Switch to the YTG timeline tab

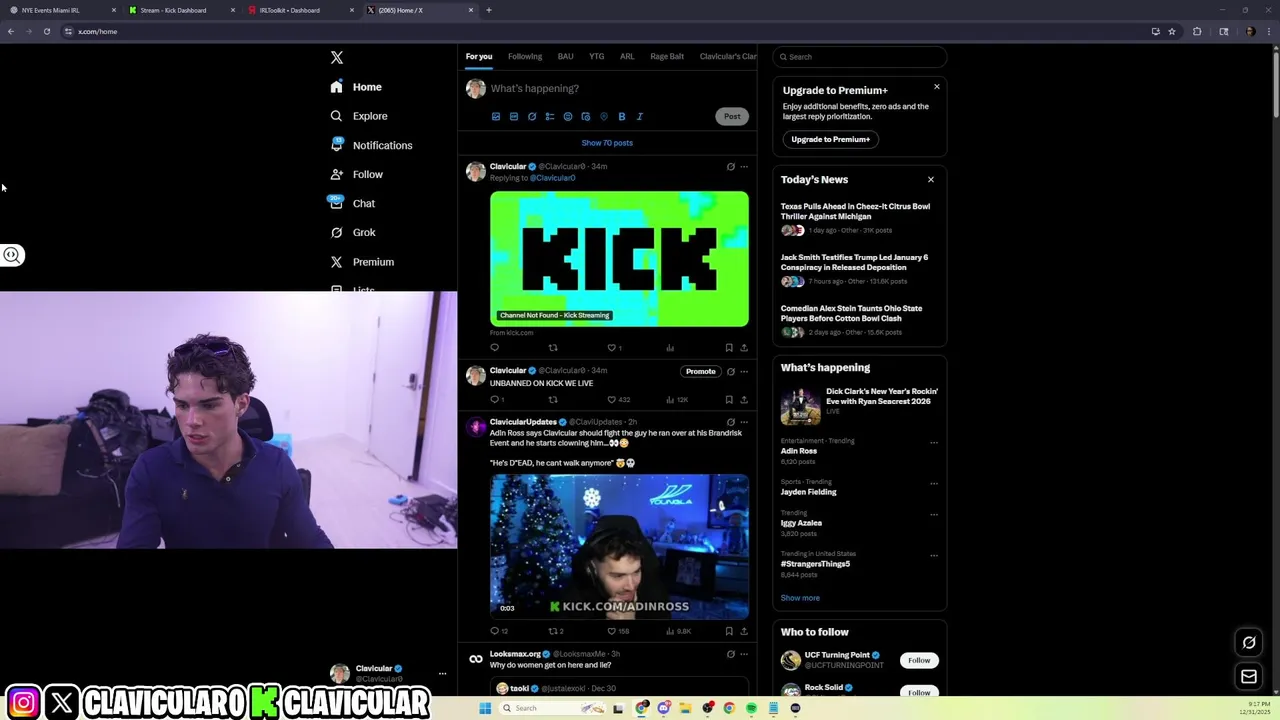pos(596,56)
